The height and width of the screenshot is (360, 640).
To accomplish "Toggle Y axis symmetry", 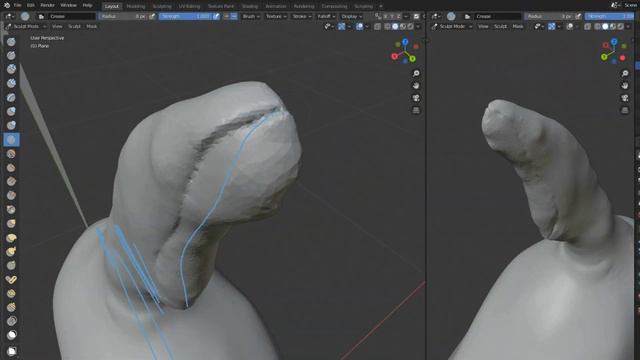I will [x=392, y=16].
